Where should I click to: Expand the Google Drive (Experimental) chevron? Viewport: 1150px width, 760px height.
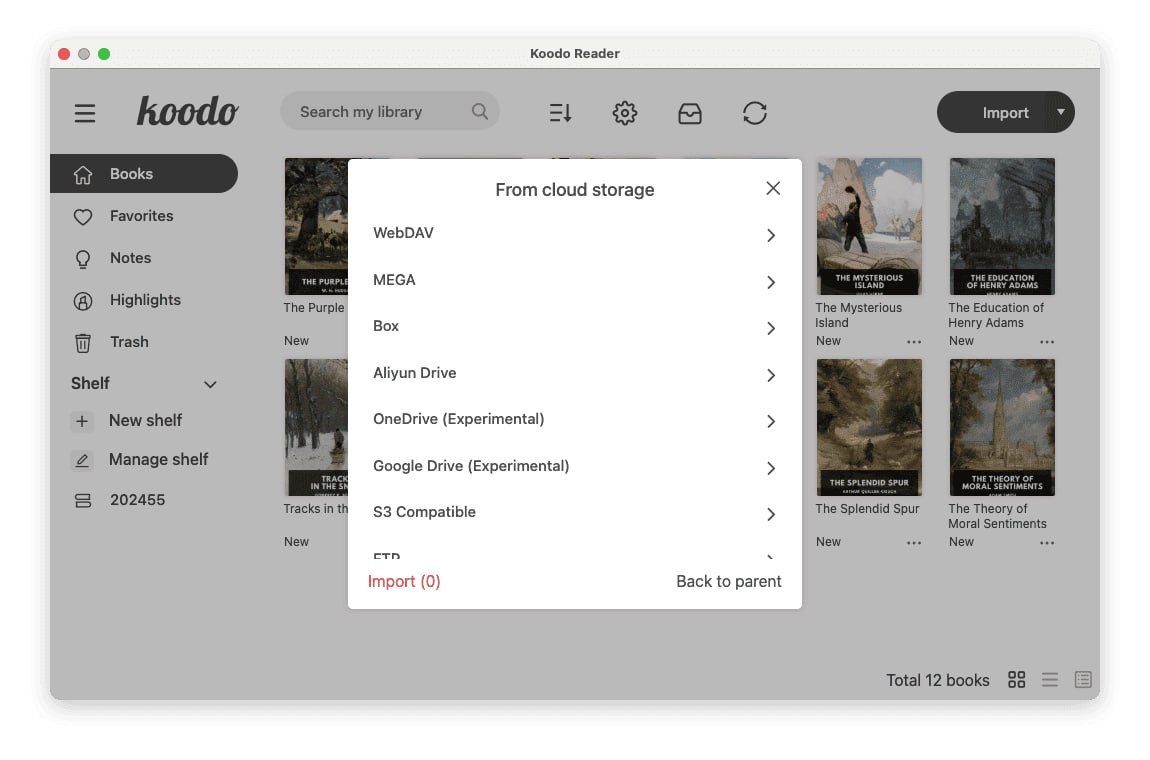771,468
